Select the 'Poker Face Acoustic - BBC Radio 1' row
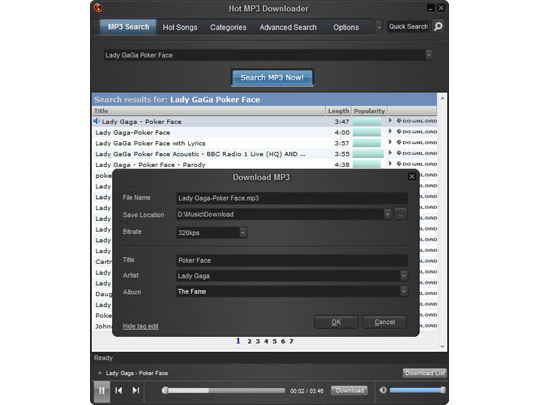 (264, 154)
